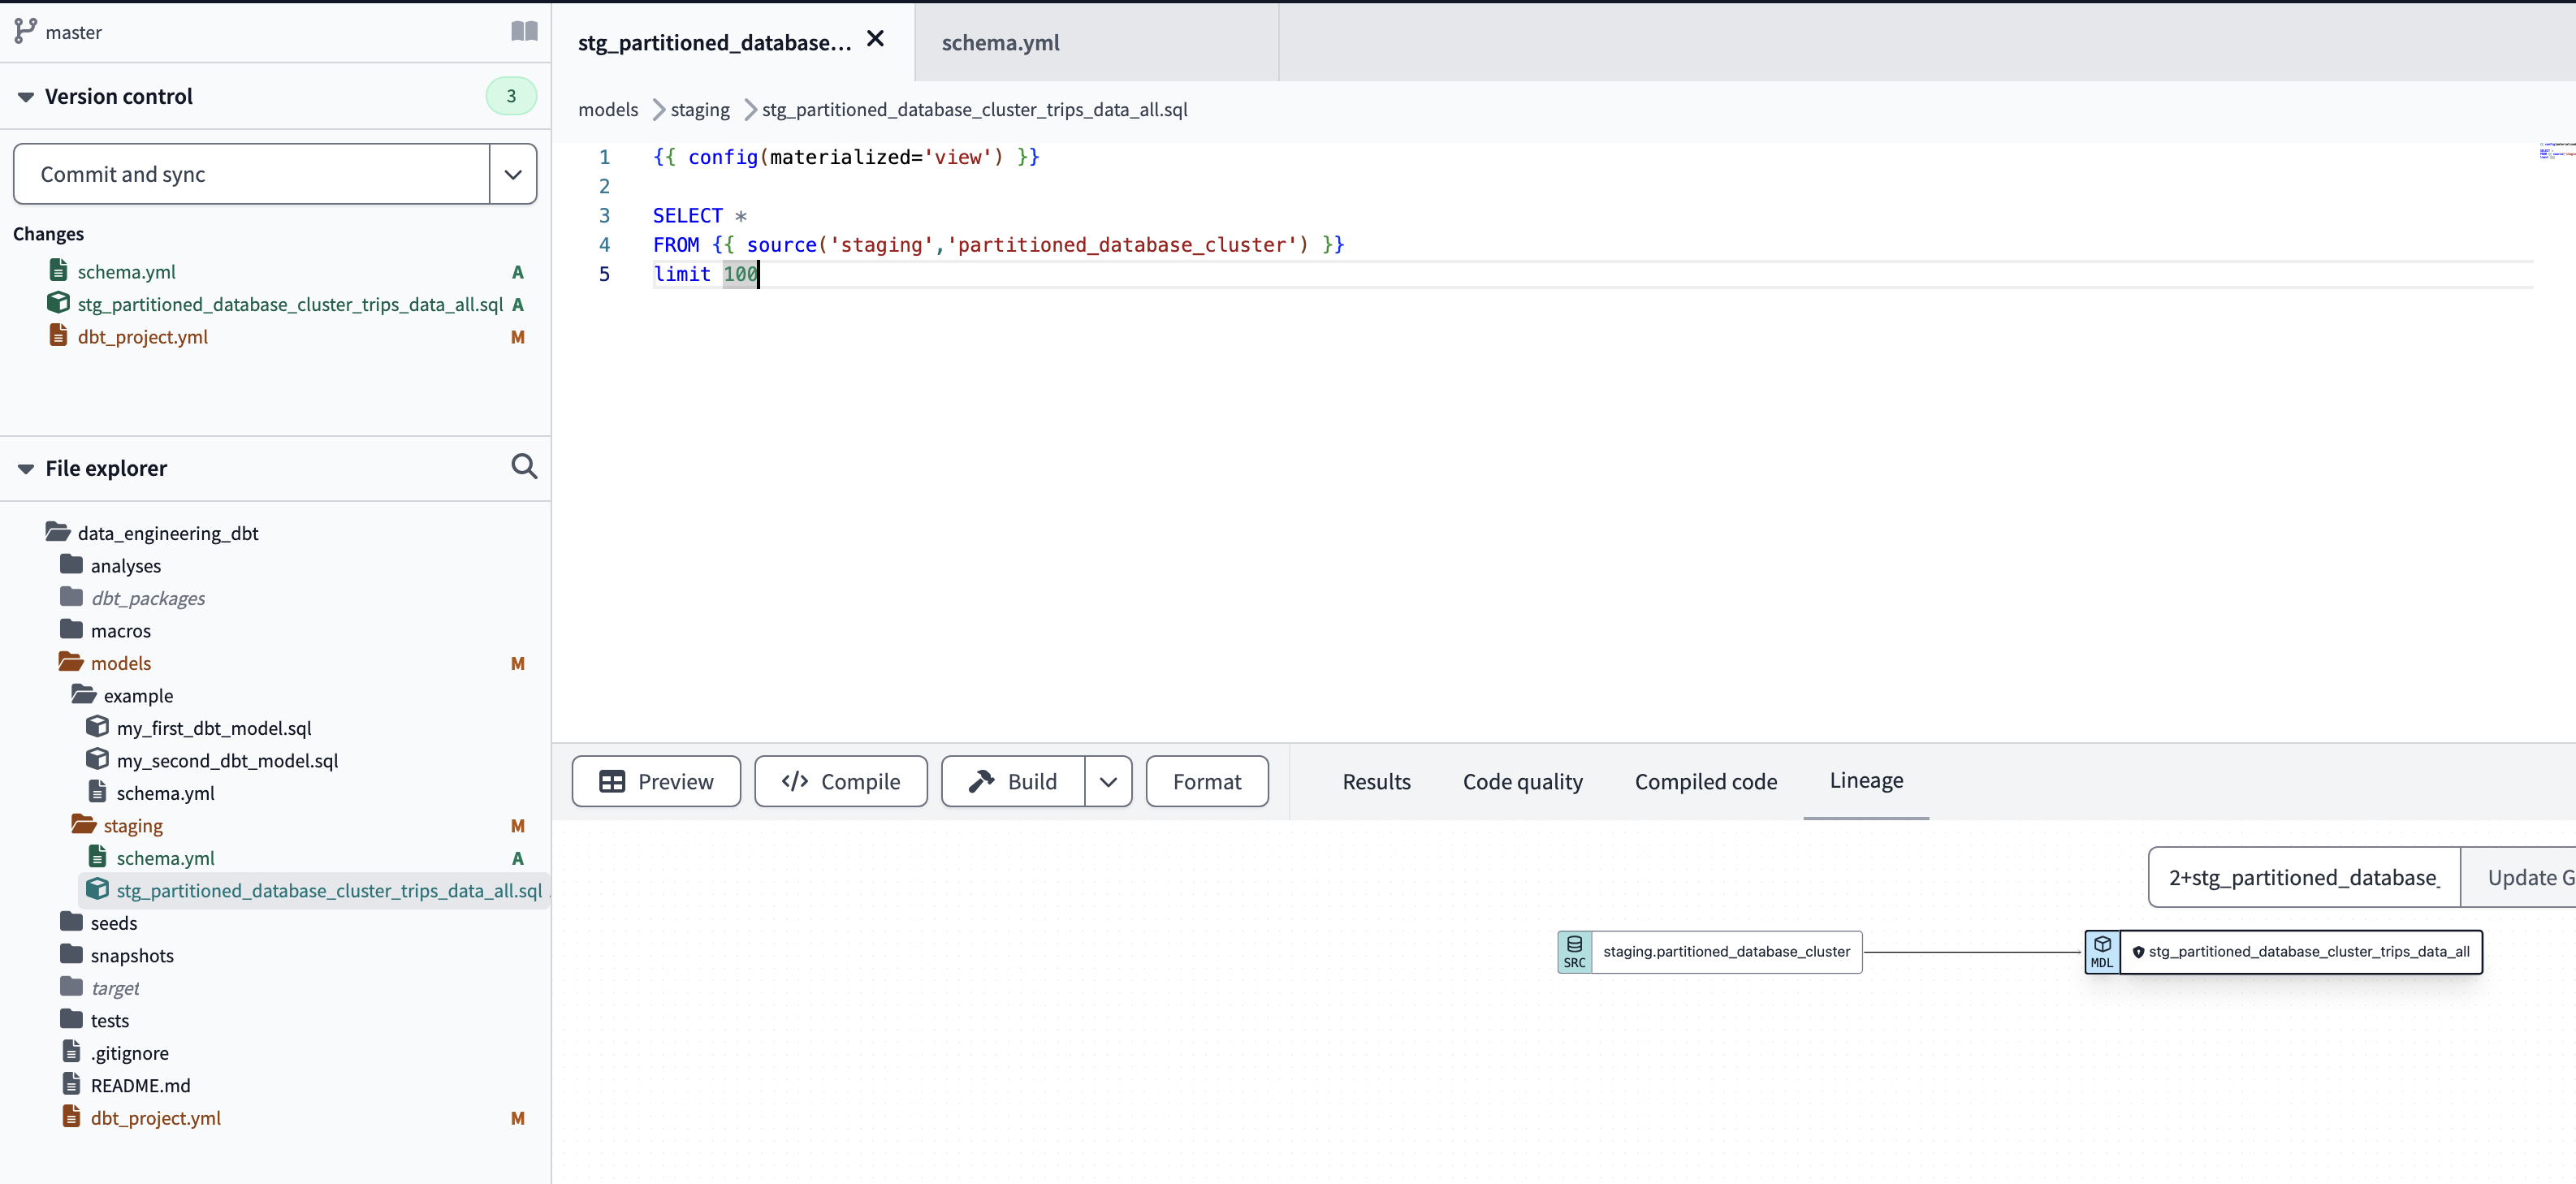Click the Format button
Viewport: 2576px width, 1184px height.
pos(1207,782)
